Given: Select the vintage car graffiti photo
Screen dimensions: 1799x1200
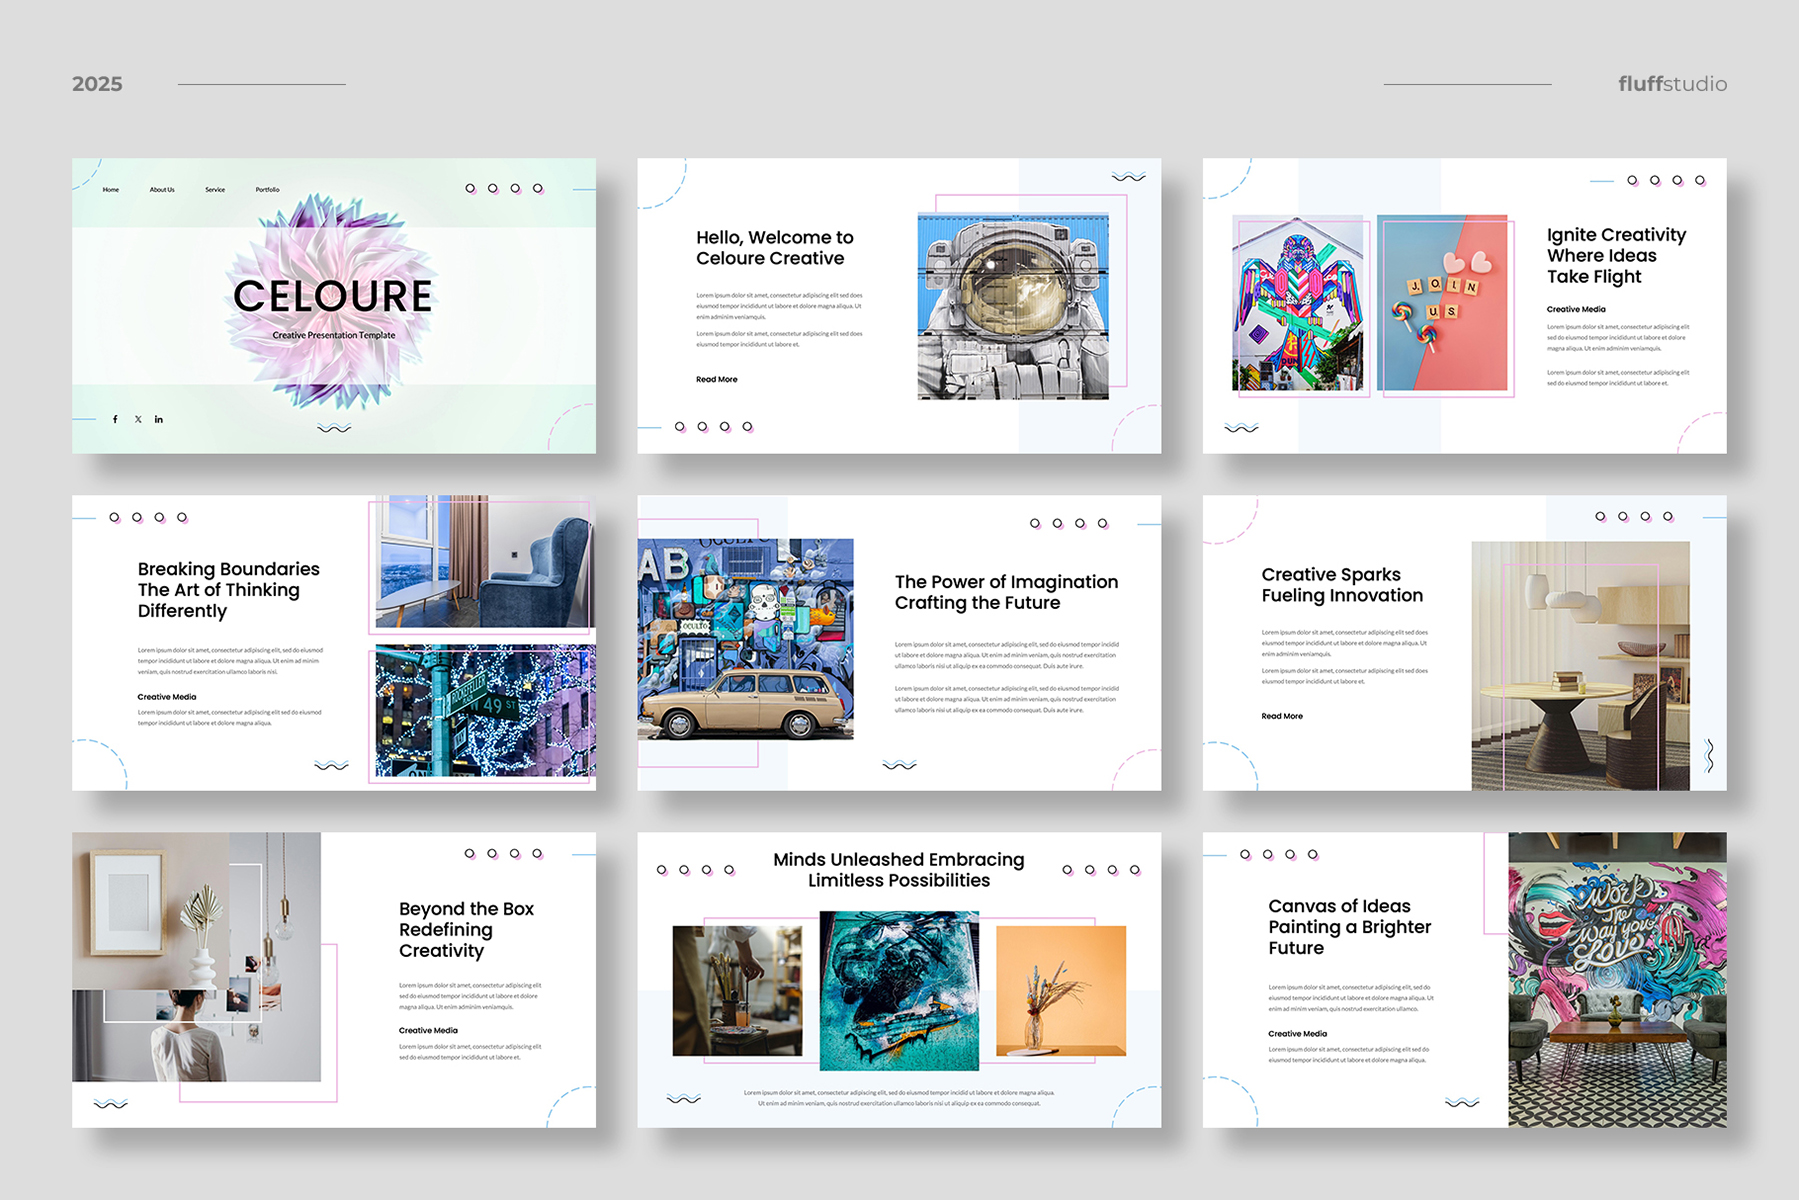Looking at the screenshot, I should [745, 639].
